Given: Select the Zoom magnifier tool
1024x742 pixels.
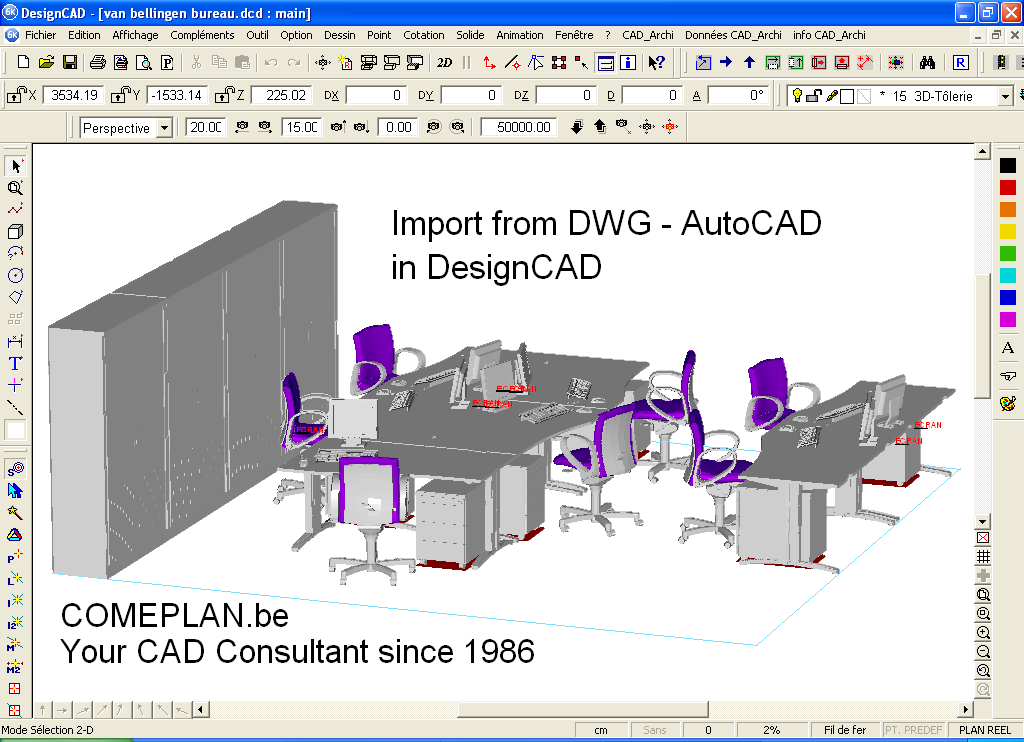Looking at the screenshot, I should pos(15,188).
